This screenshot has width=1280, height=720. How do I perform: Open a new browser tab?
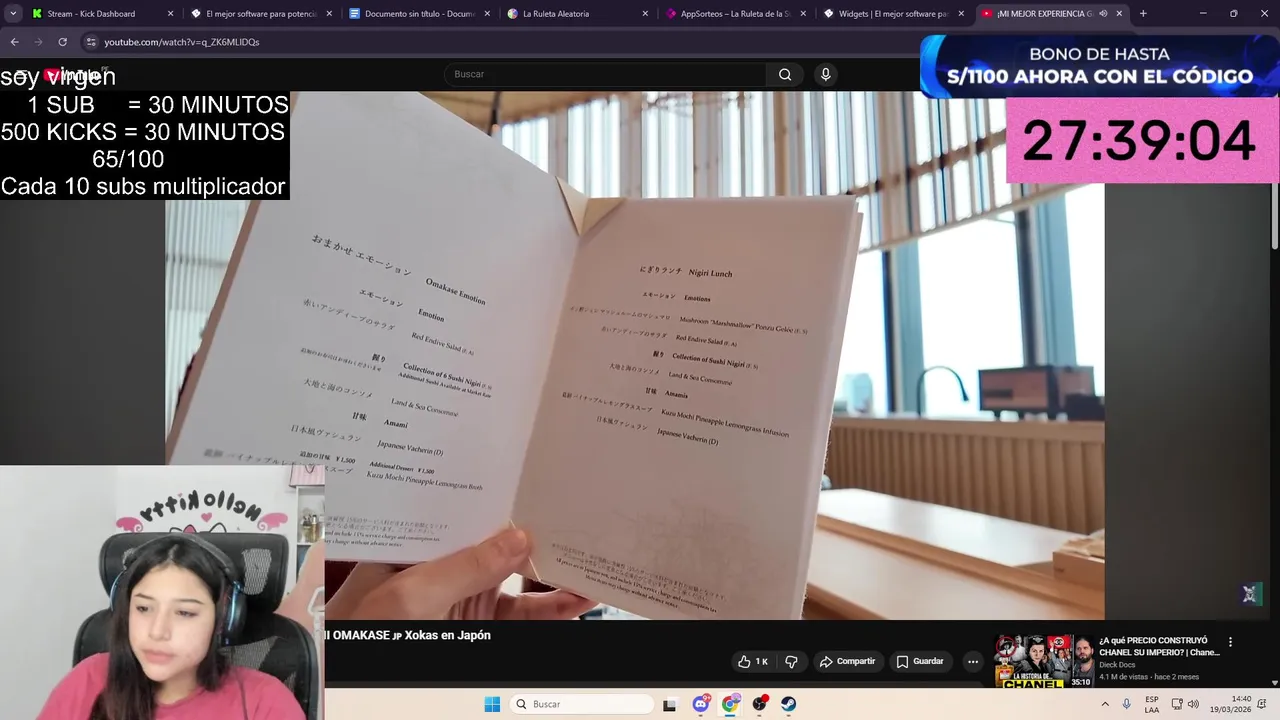click(x=1143, y=14)
